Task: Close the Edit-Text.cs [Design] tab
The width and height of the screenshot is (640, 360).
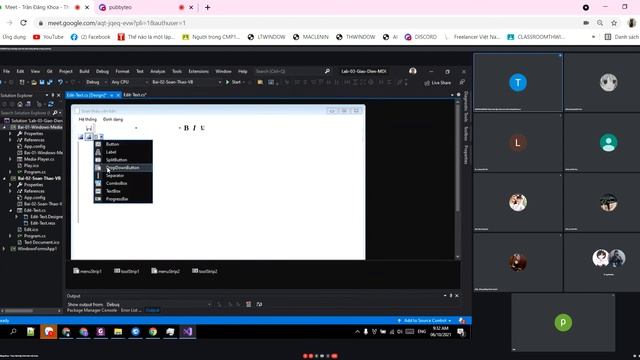Action: 118,95
